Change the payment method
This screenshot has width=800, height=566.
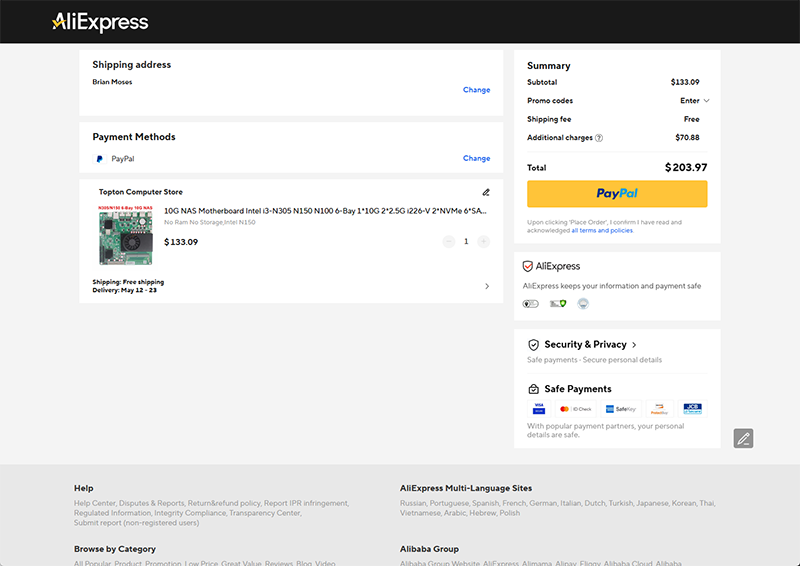(x=477, y=158)
